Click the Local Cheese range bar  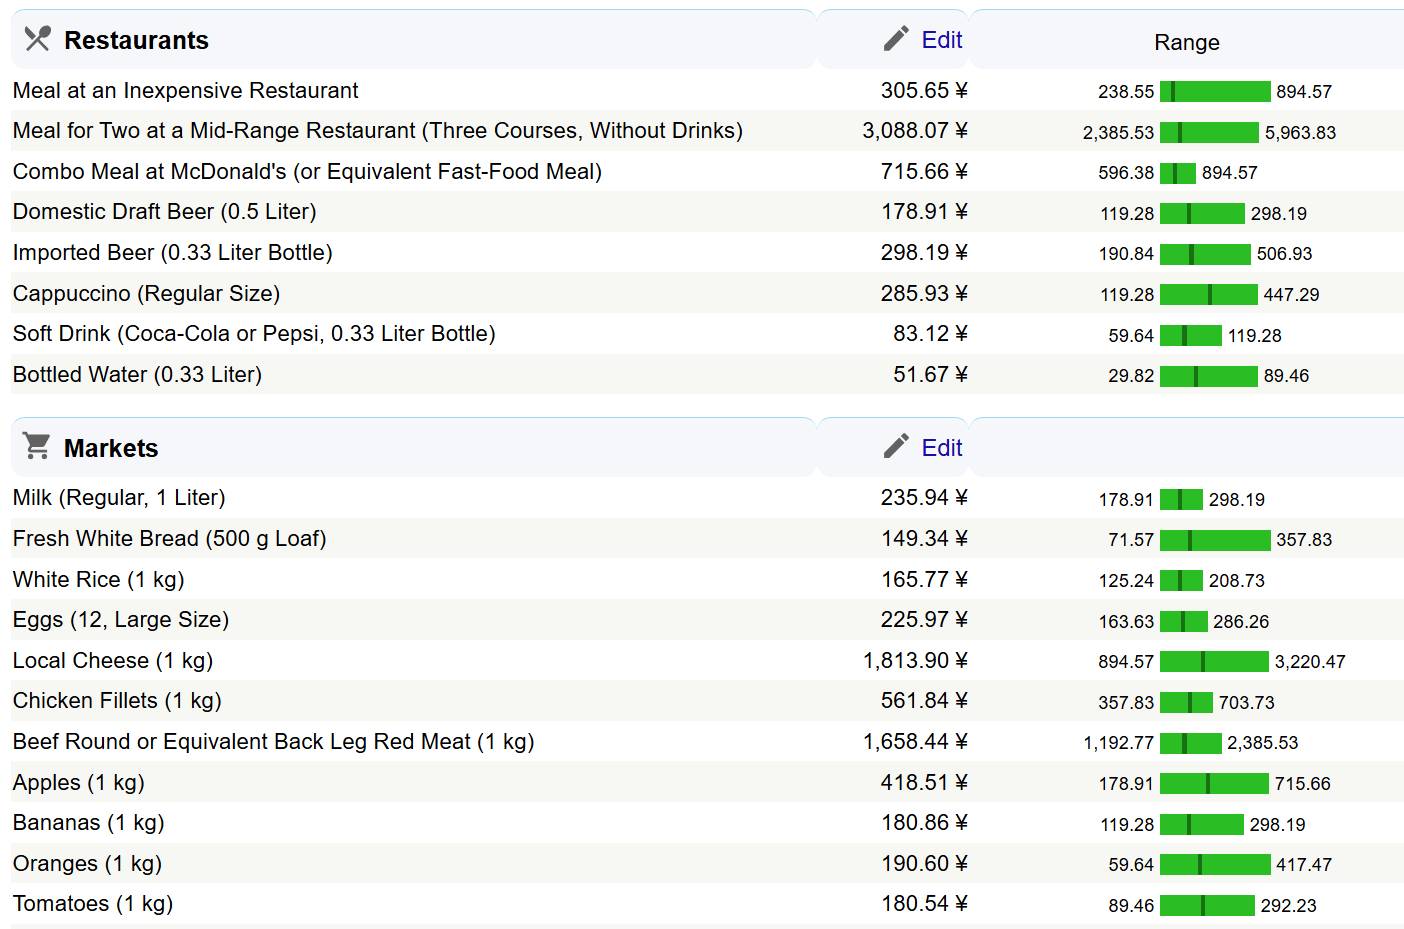click(x=1213, y=662)
